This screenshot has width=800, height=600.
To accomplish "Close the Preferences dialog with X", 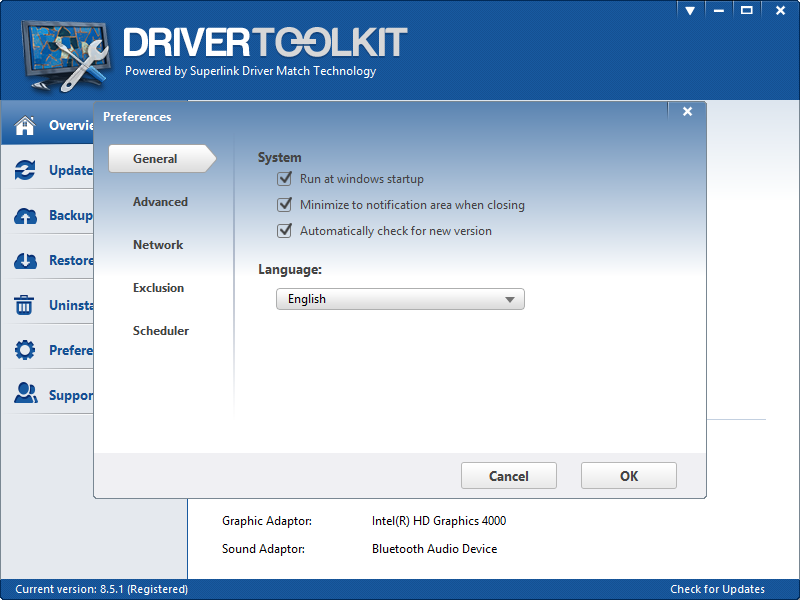I will 687,111.
